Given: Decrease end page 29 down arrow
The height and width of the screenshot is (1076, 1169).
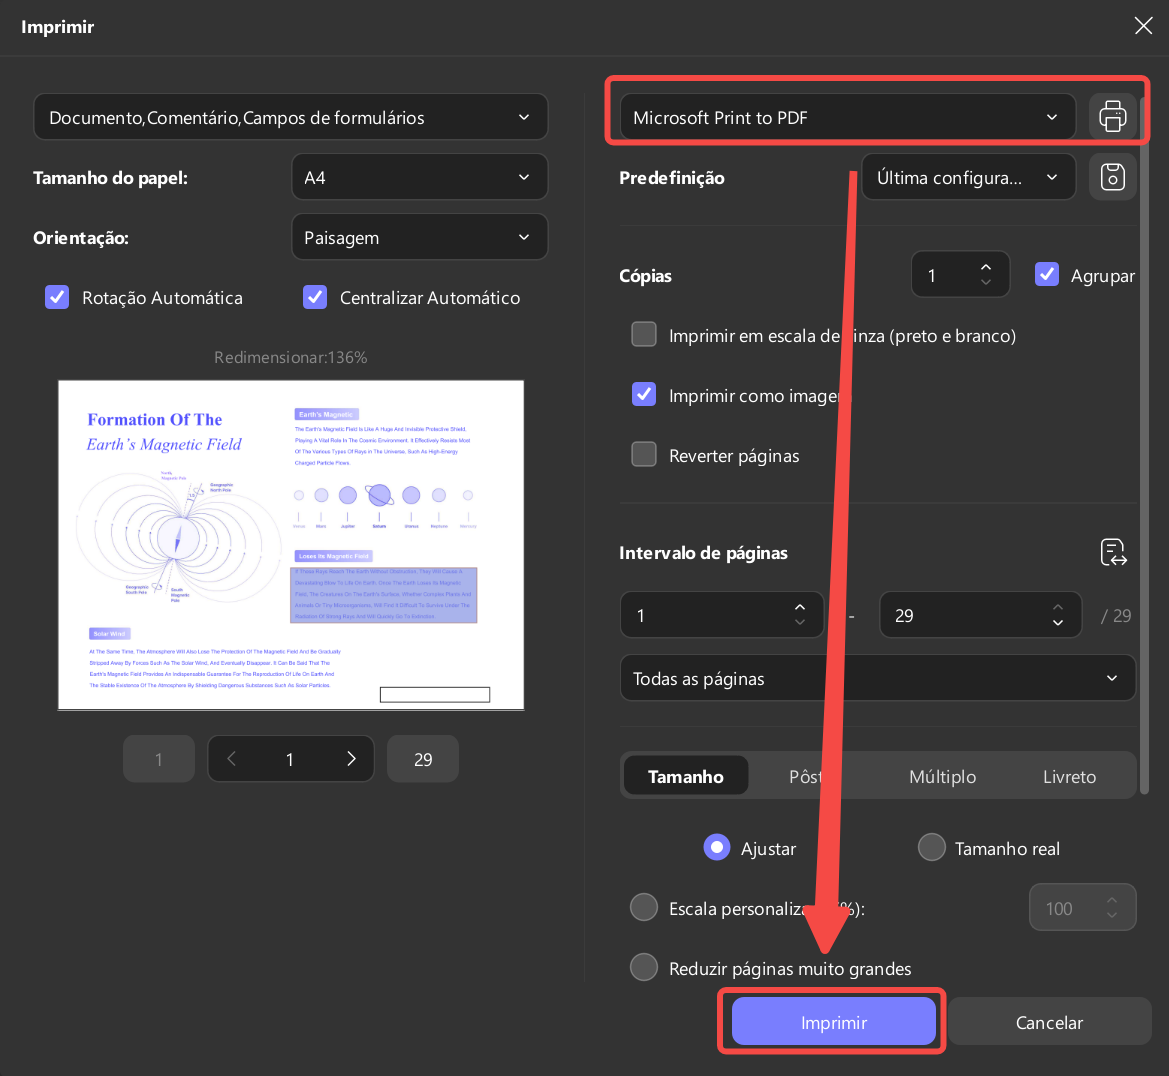Looking at the screenshot, I should [1058, 623].
